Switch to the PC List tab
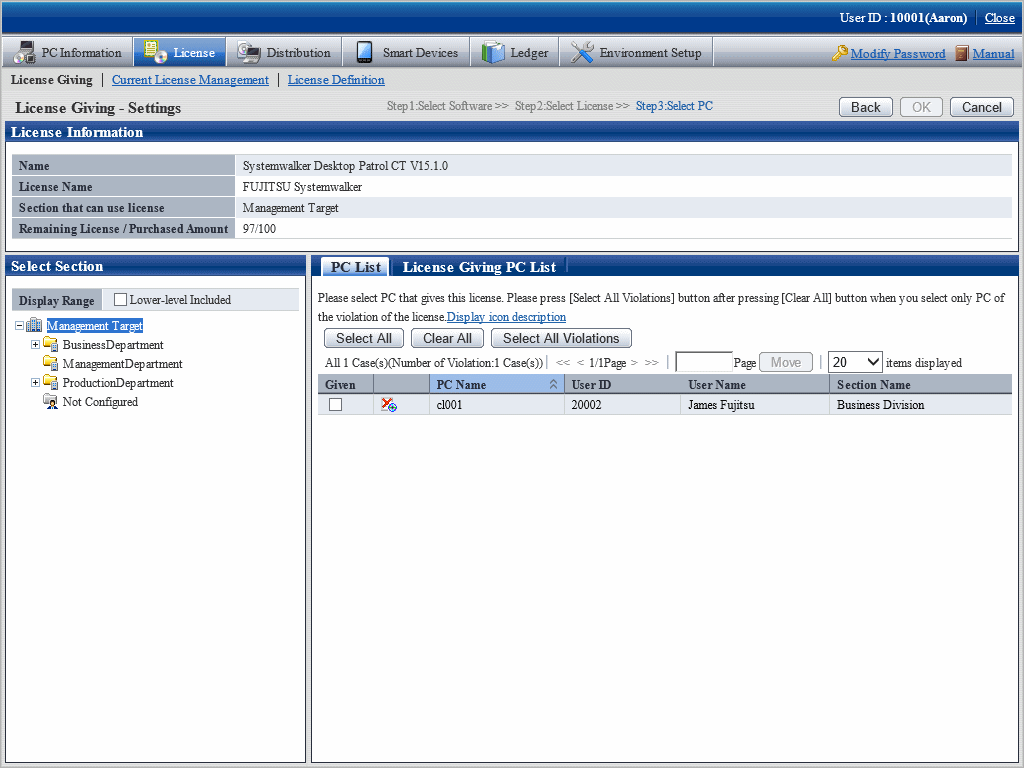The image size is (1024, 768). pos(355,266)
